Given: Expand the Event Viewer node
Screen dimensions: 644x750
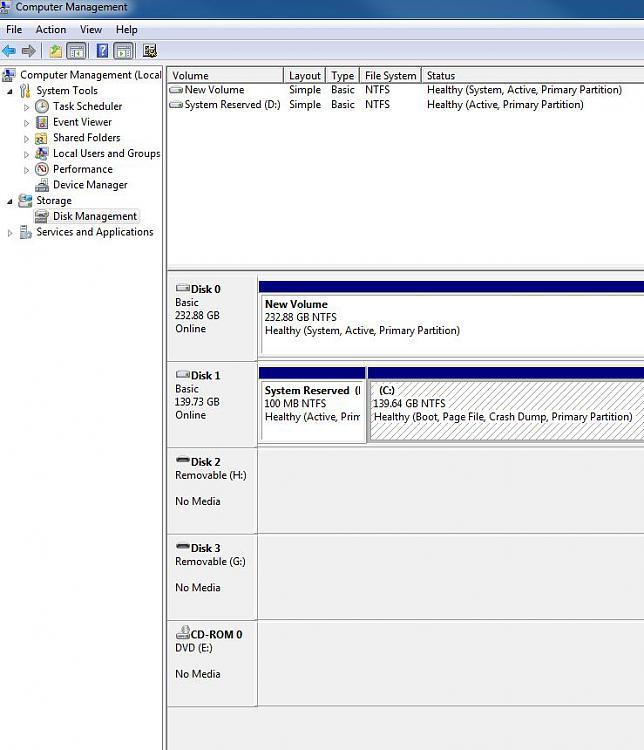Looking at the screenshot, I should click(x=26, y=123).
